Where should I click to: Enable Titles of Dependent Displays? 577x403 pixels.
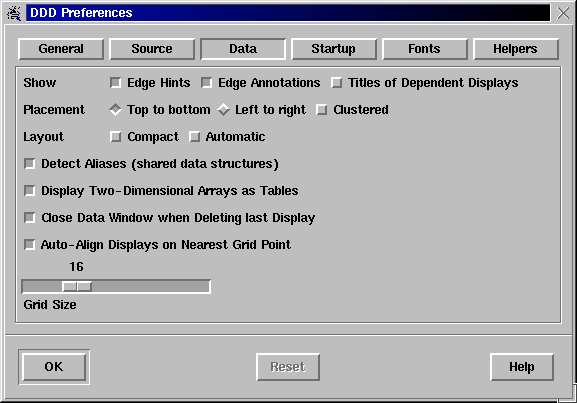[336, 83]
